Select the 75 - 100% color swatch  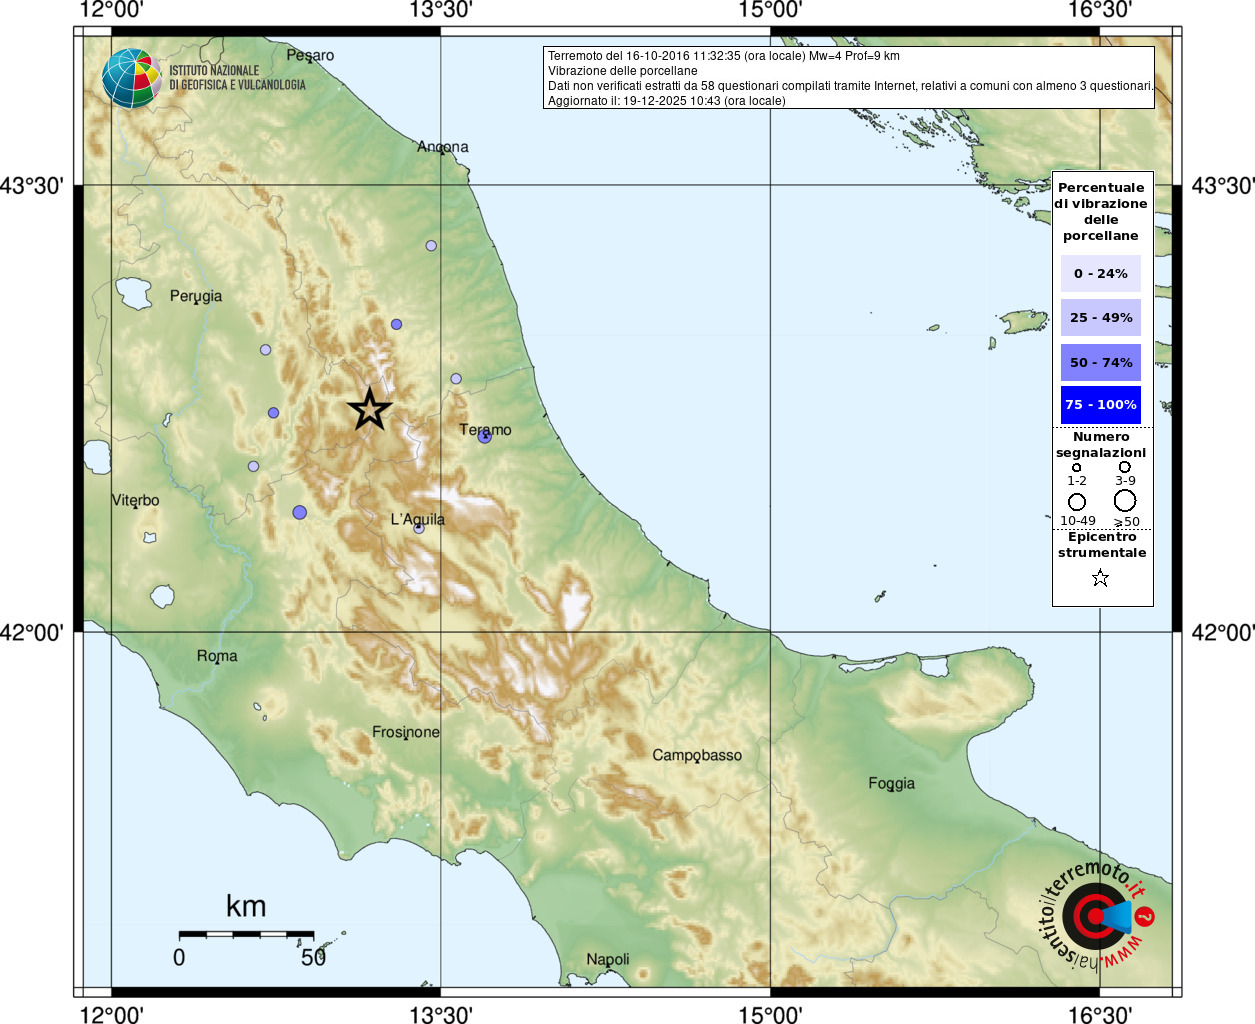pyautogui.click(x=1101, y=405)
